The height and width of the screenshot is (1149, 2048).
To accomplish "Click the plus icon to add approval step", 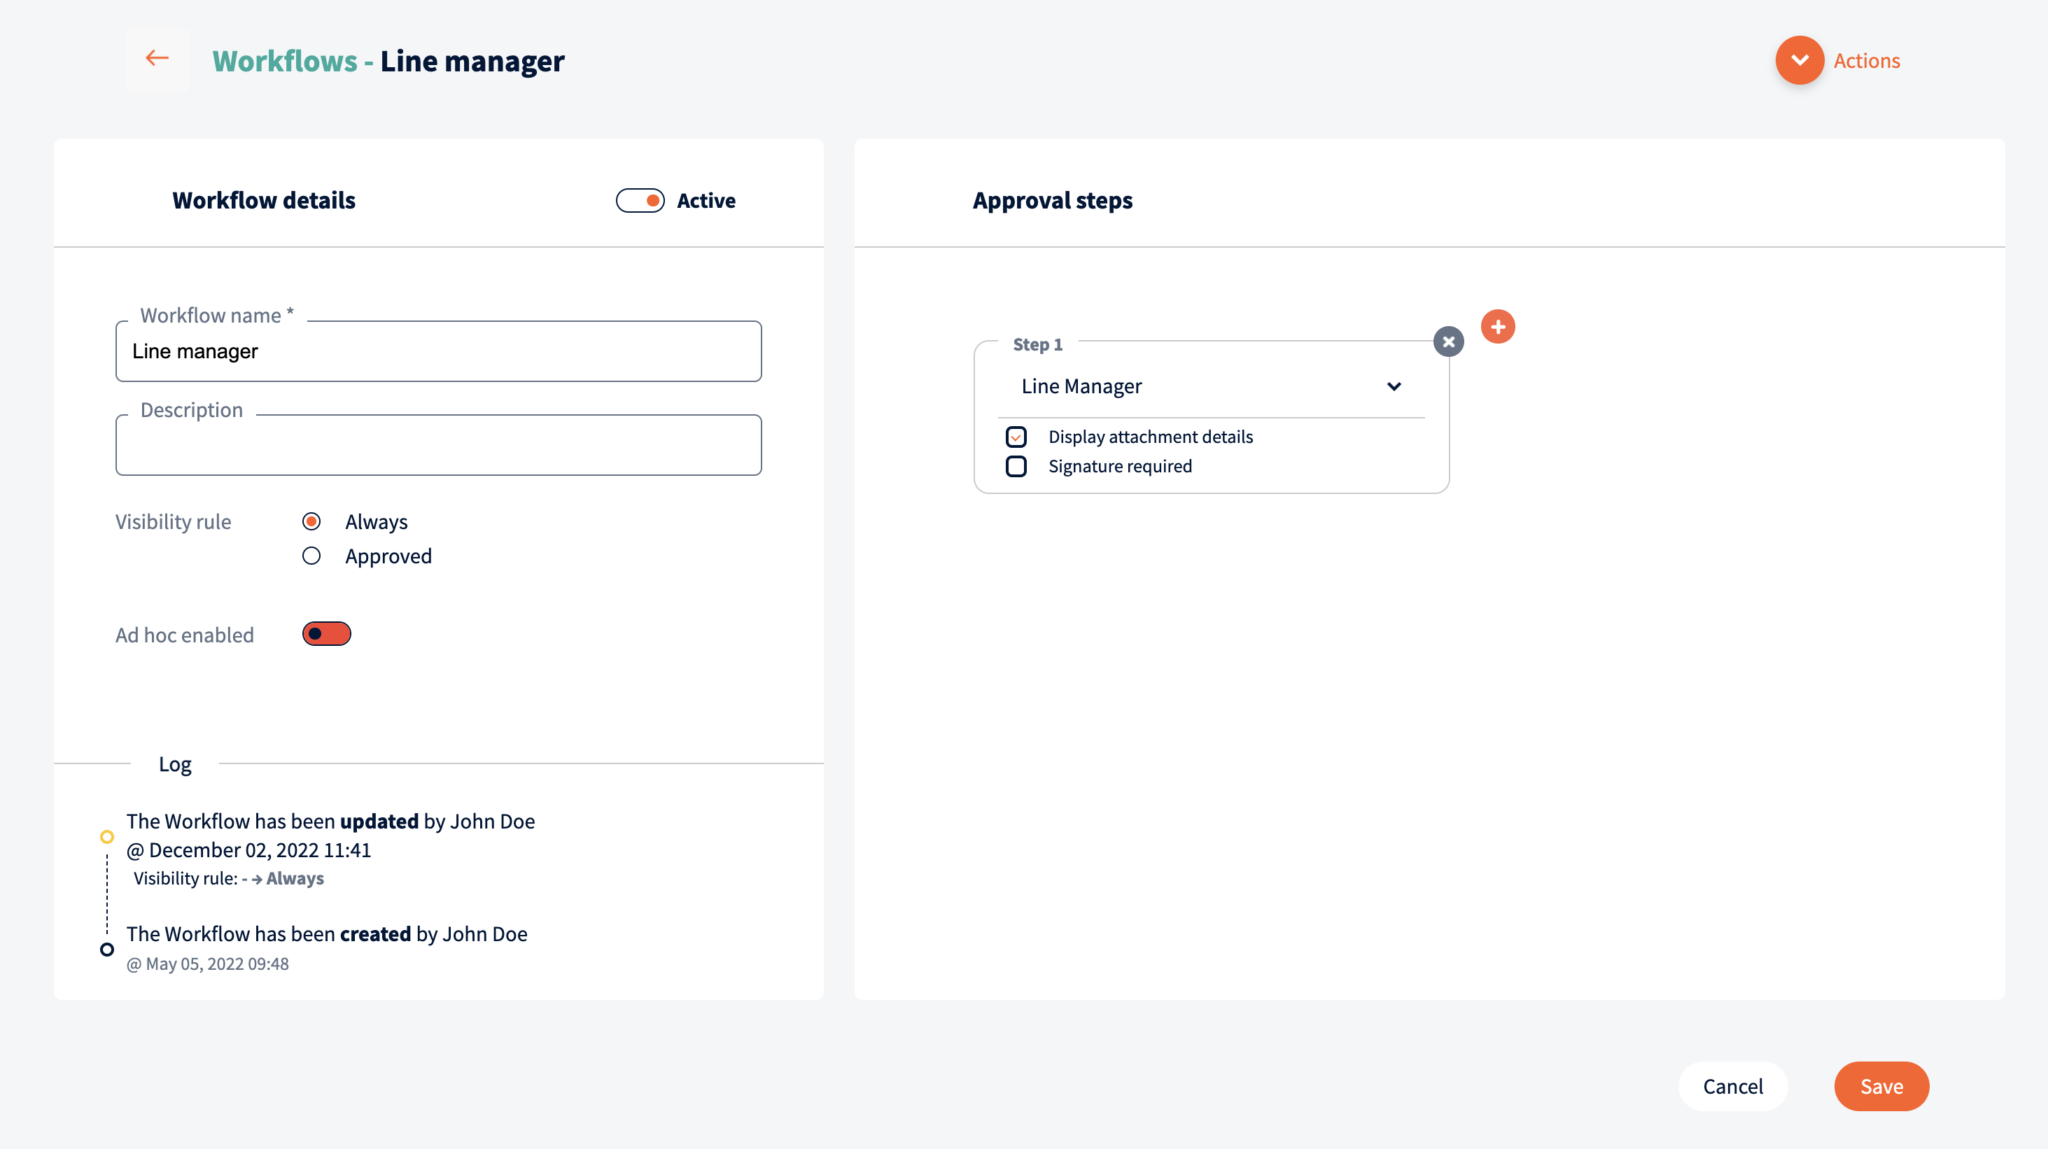I will [x=1497, y=326].
